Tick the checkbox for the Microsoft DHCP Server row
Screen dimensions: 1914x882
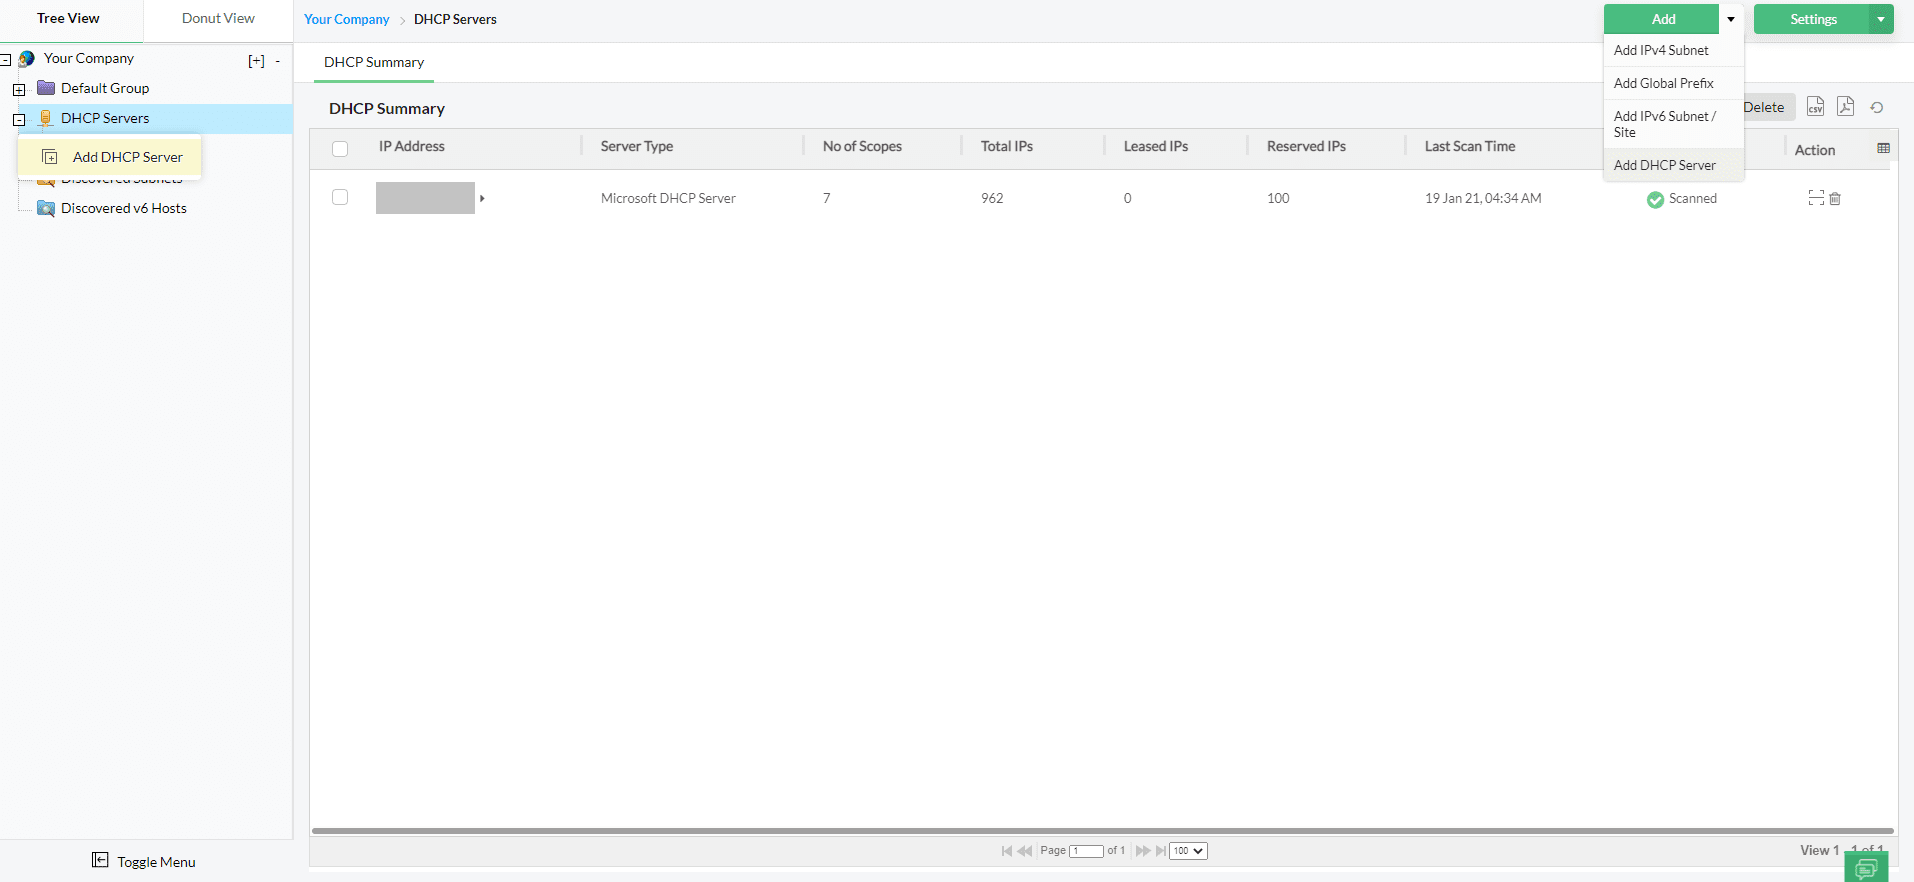coord(340,197)
